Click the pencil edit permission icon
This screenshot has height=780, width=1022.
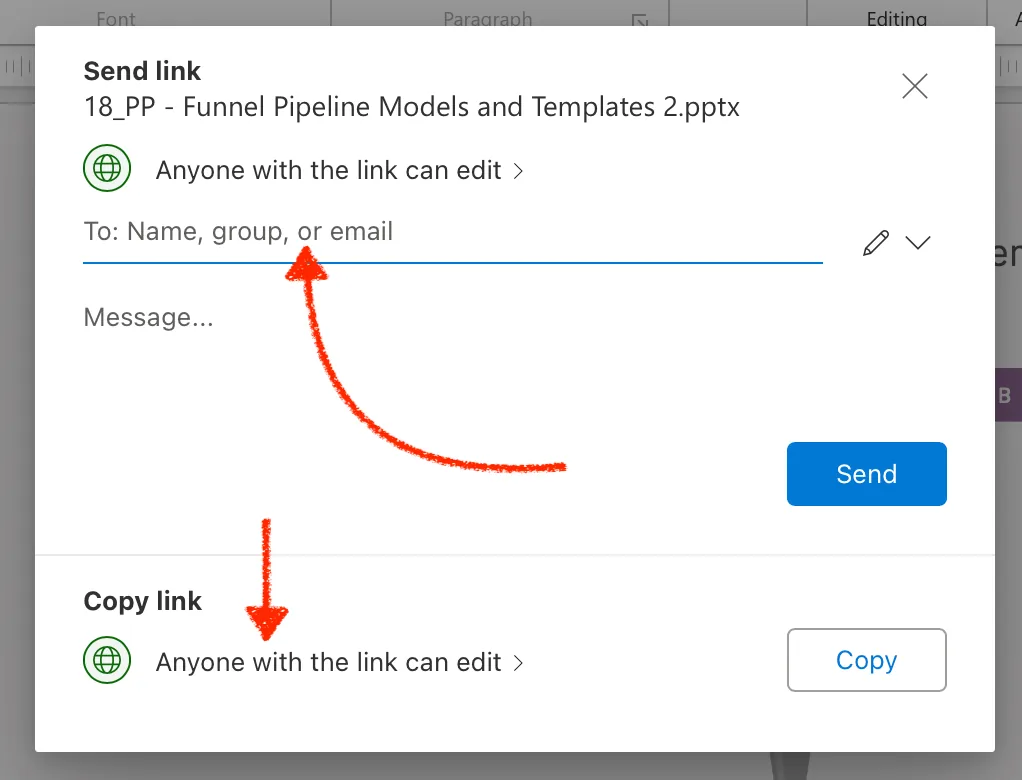(x=875, y=243)
